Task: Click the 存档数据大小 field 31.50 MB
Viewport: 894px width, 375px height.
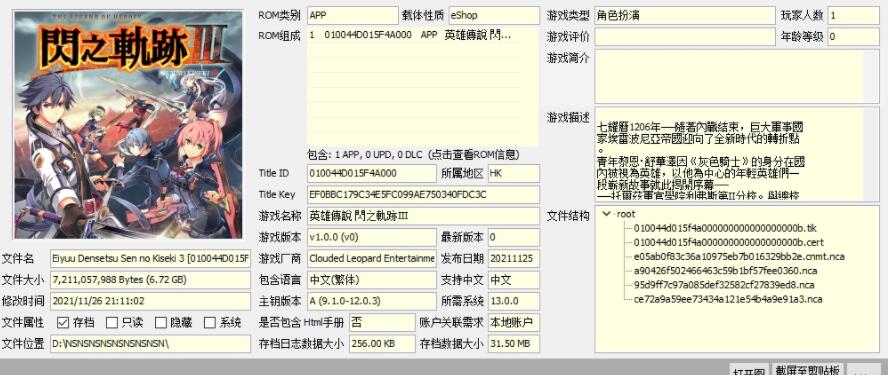Action: (514, 344)
